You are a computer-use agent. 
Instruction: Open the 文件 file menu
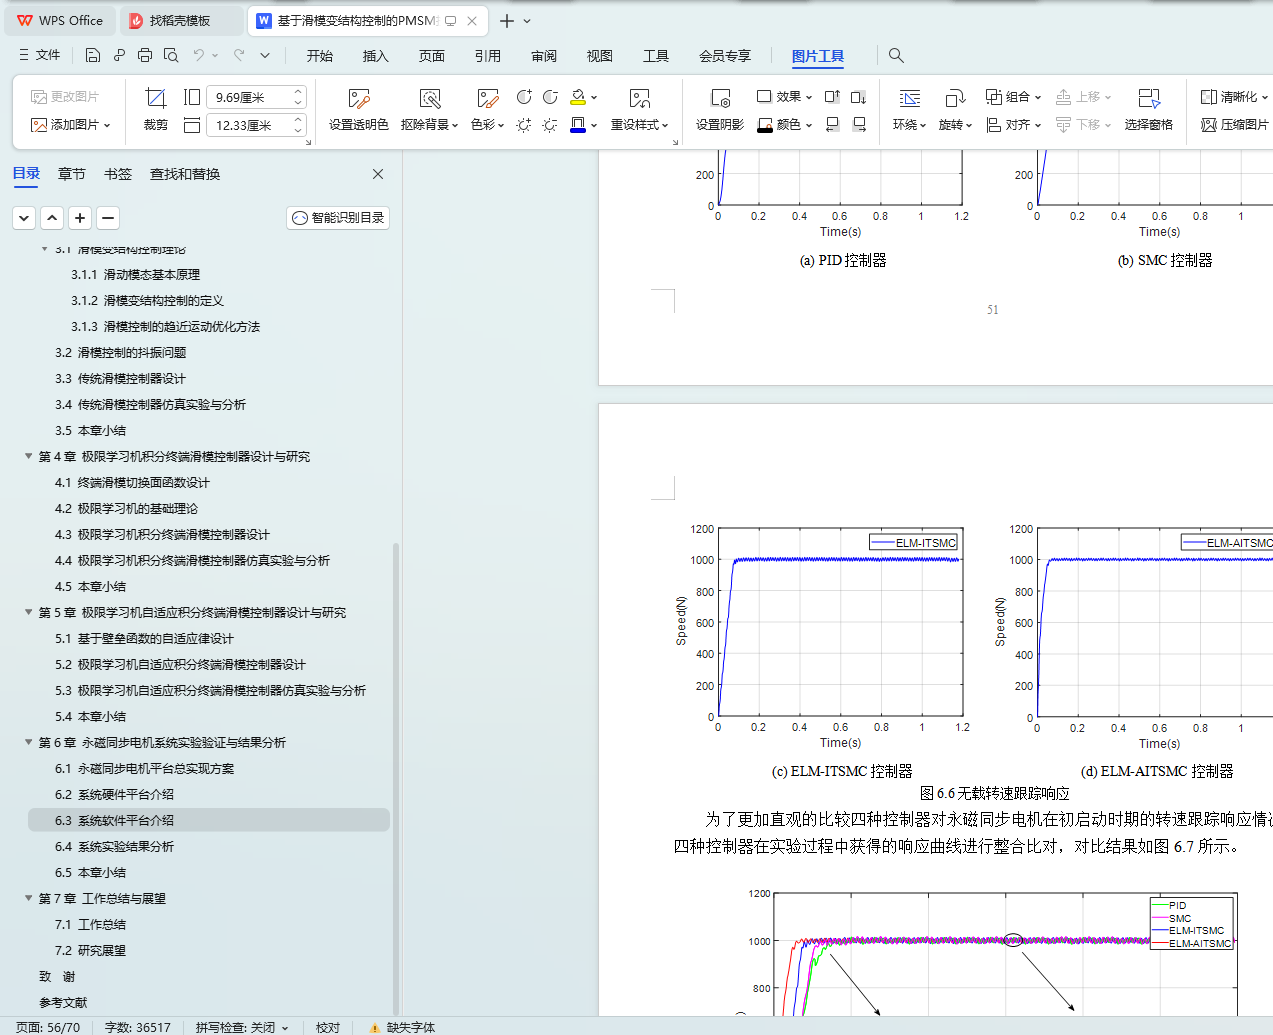click(x=39, y=55)
